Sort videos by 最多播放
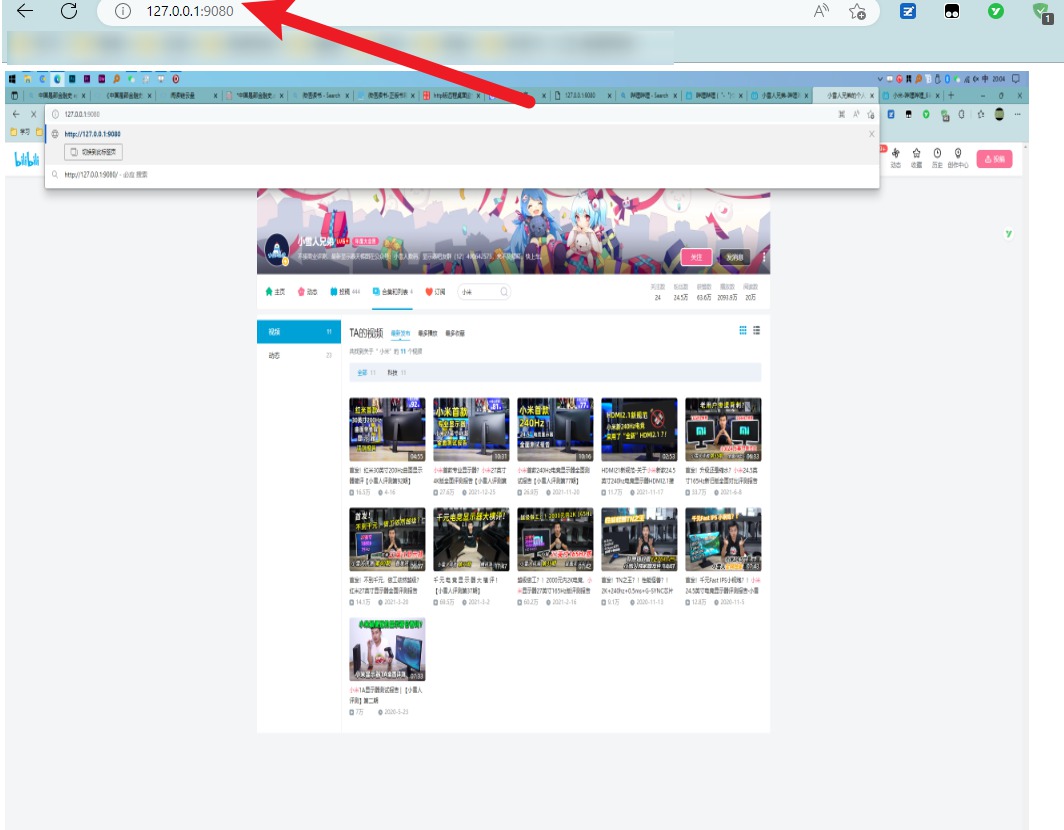 (x=427, y=333)
